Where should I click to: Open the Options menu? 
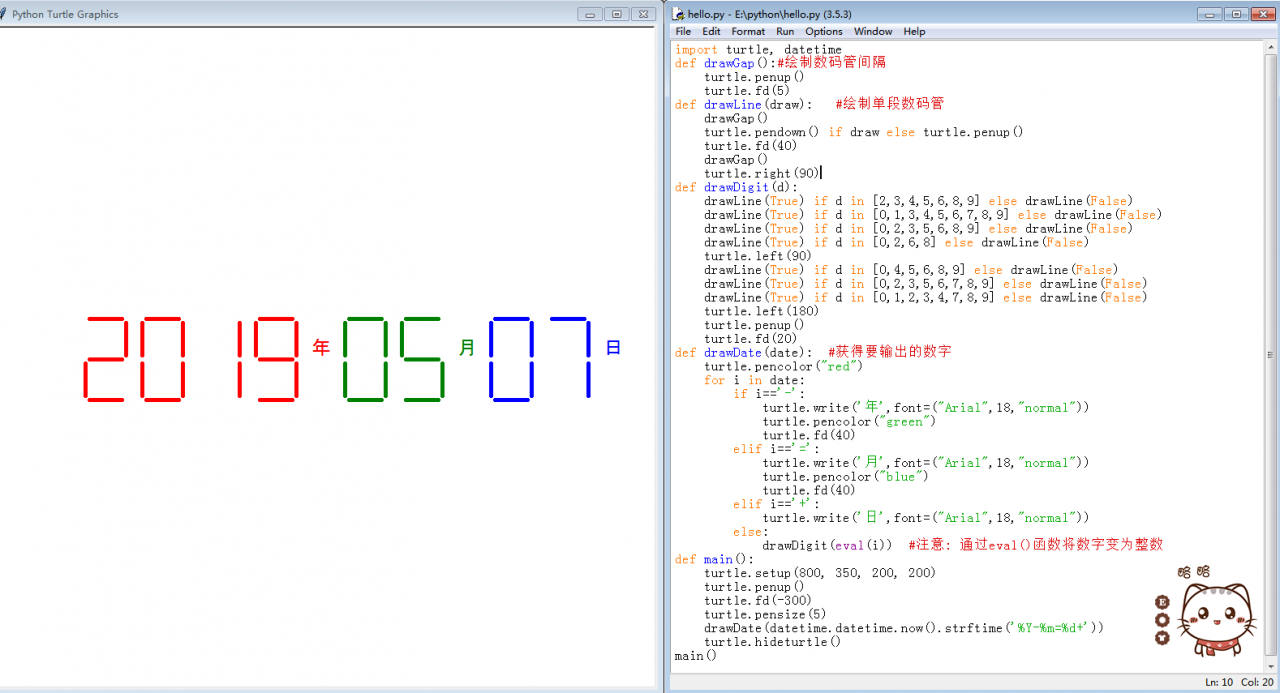click(824, 31)
